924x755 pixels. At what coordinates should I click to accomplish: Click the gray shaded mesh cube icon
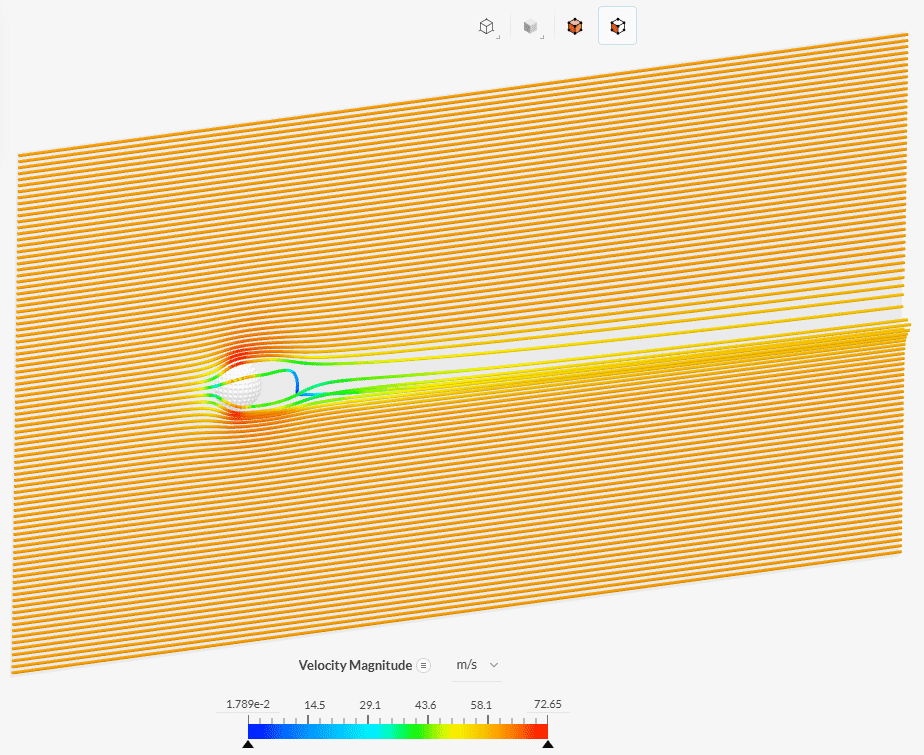530,27
